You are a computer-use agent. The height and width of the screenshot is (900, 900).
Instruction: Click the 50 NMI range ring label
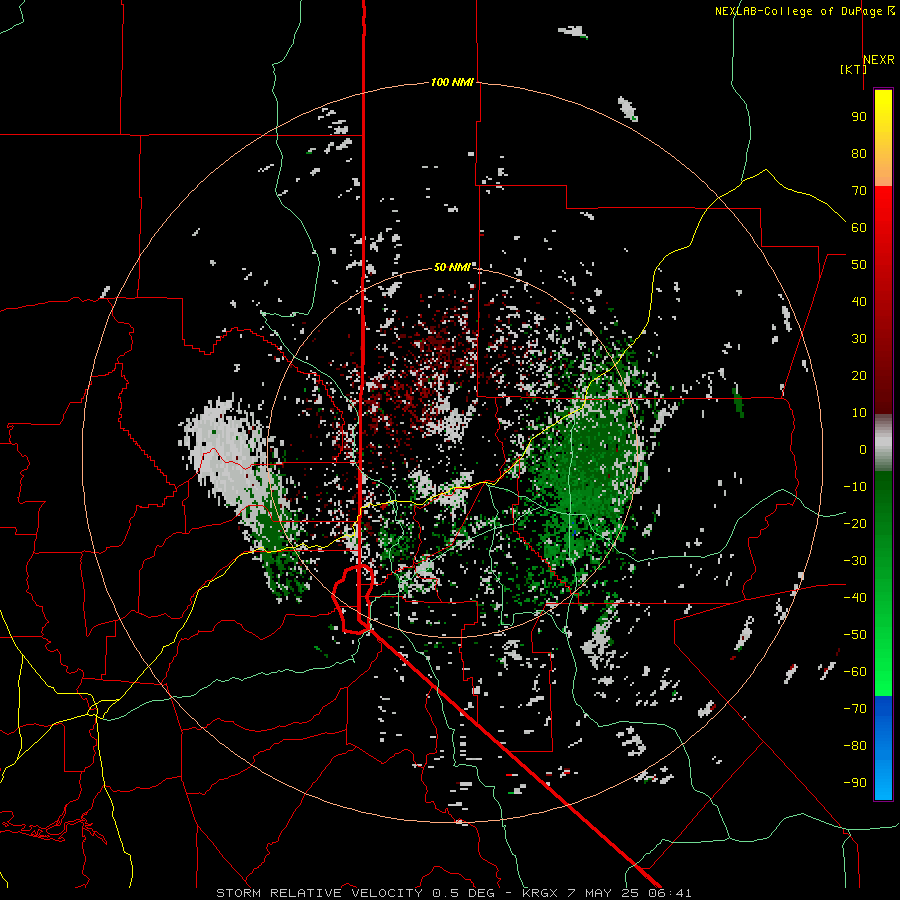(x=452, y=267)
